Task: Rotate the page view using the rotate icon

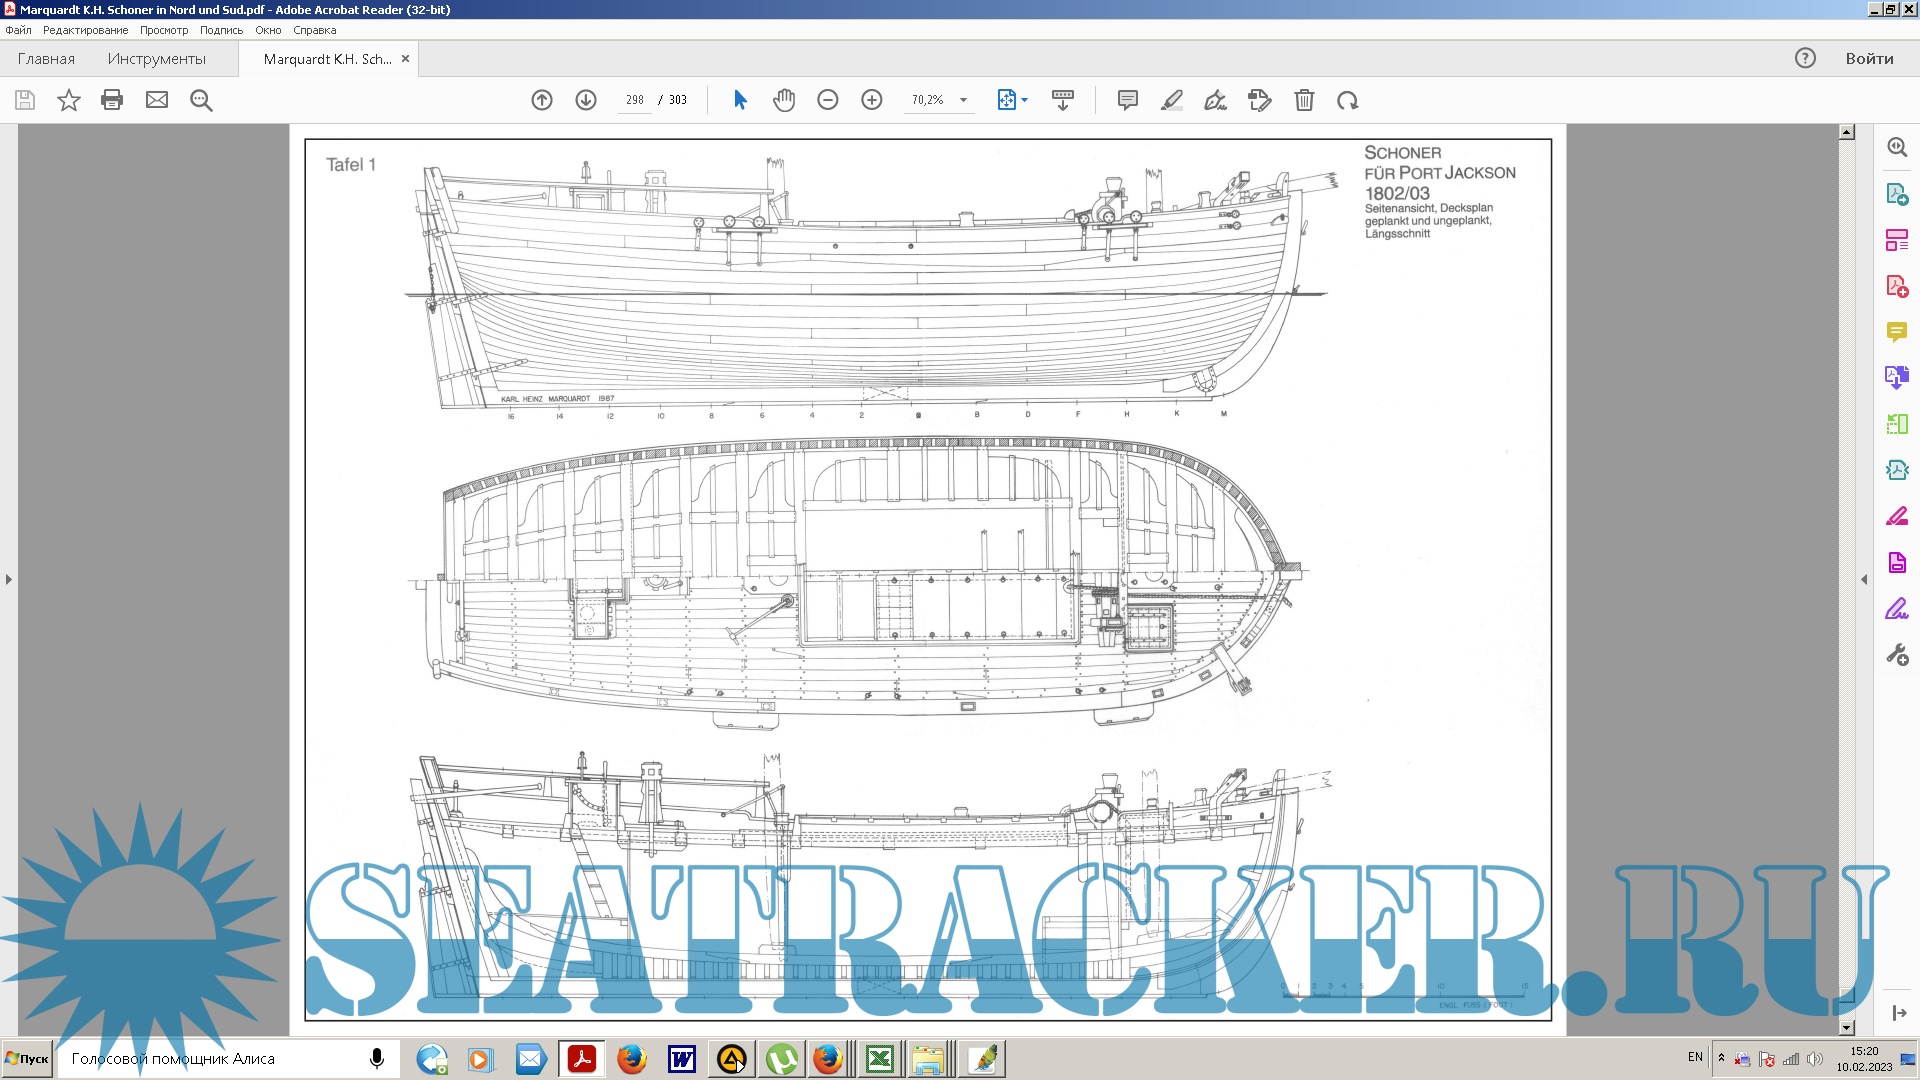Action: click(1348, 100)
